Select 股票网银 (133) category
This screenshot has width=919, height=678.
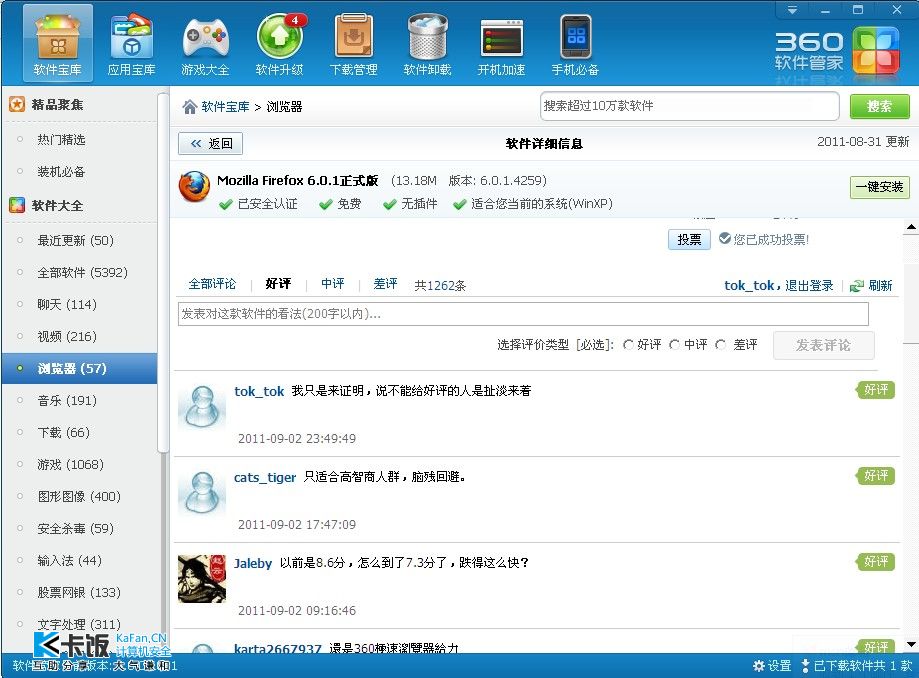click(x=79, y=592)
